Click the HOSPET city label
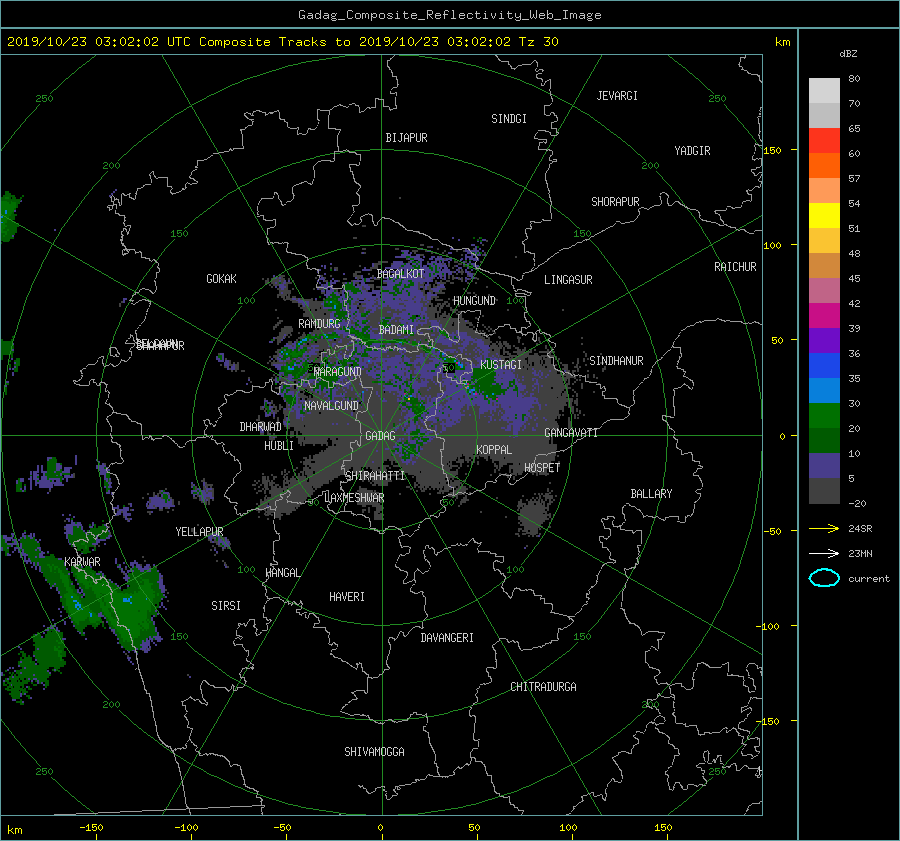This screenshot has width=900, height=841. point(542,468)
